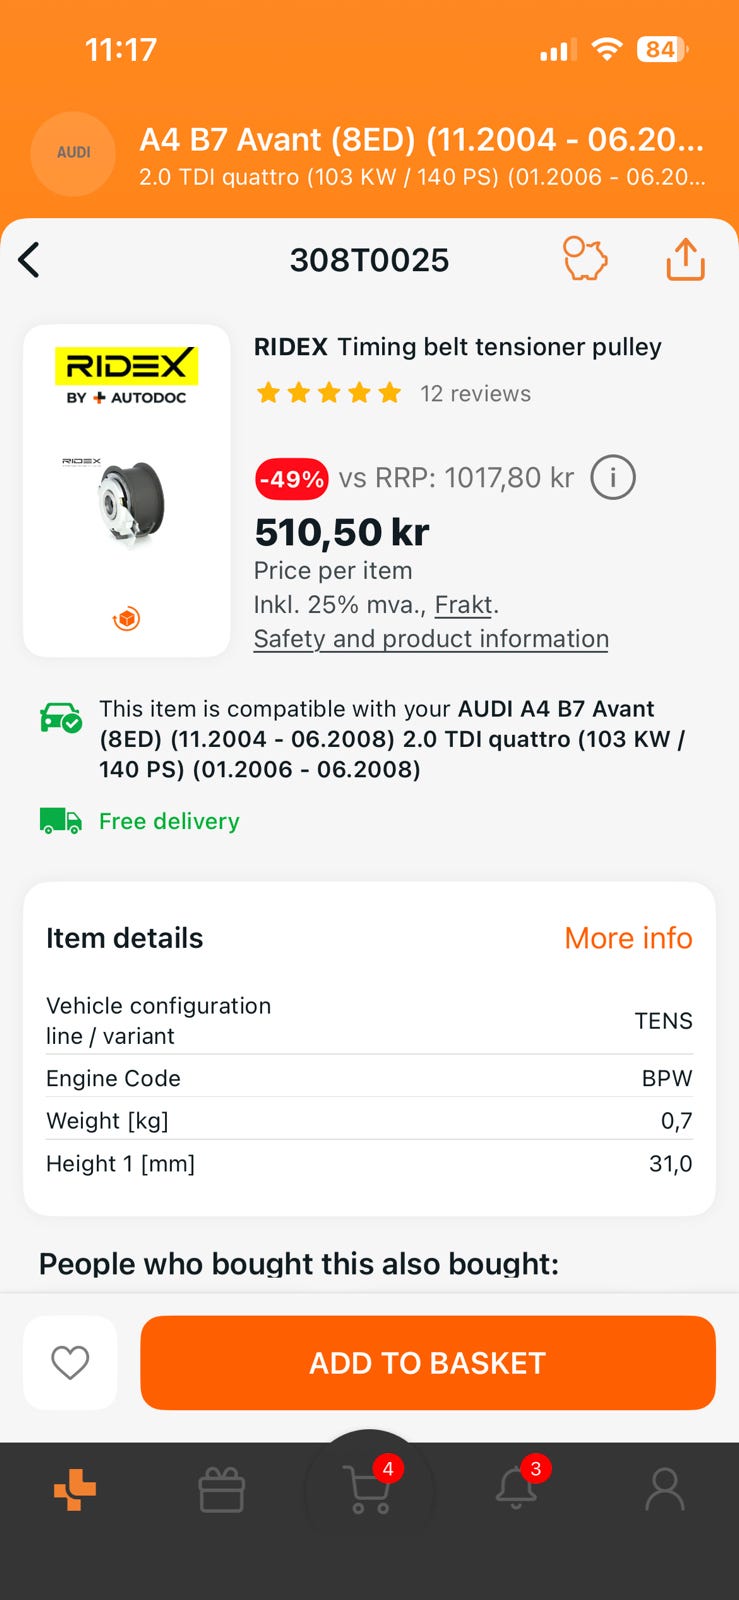Open the gift offers tab
739x1600 pixels.
[221, 1490]
